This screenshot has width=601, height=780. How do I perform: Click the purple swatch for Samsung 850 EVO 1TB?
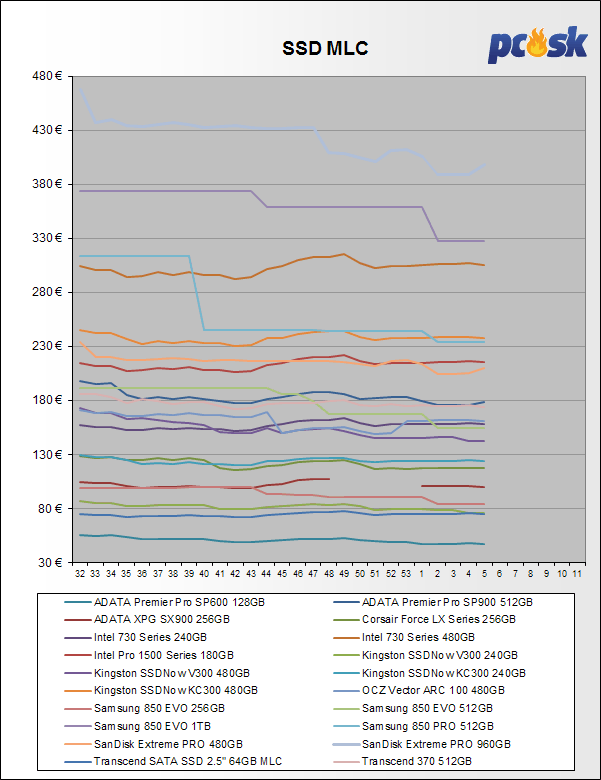78,726
